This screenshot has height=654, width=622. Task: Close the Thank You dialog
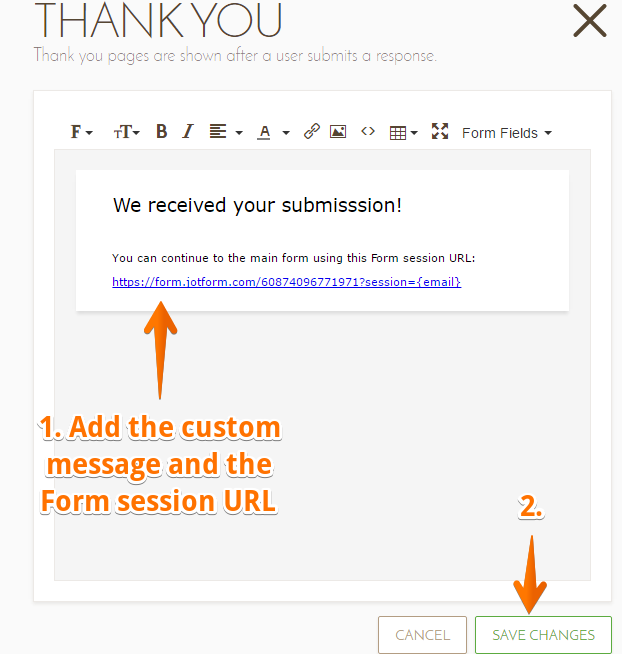tap(590, 20)
